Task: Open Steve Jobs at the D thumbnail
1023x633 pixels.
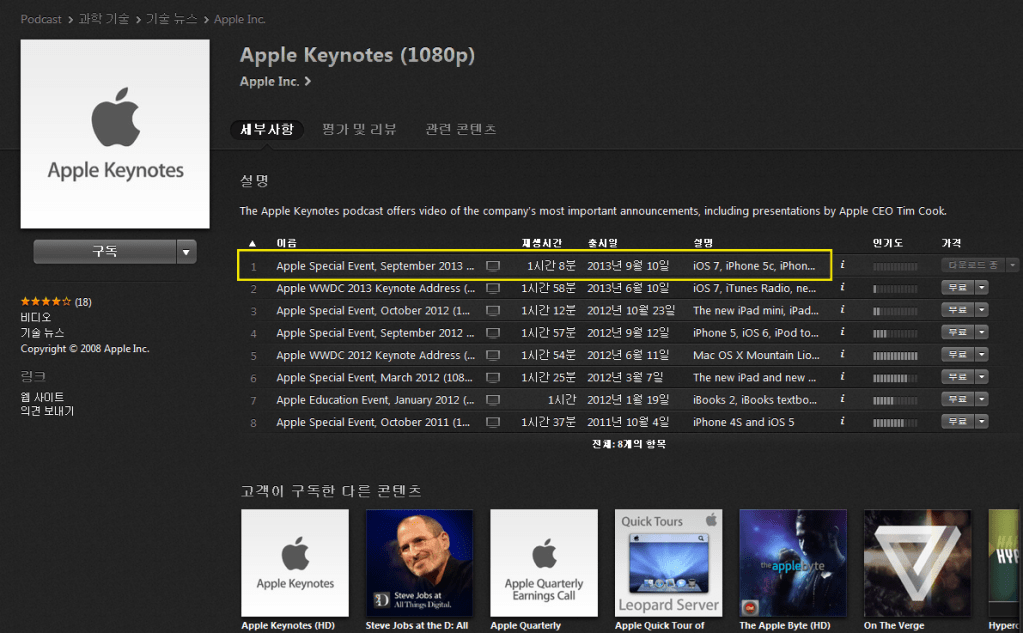Action: click(420, 563)
